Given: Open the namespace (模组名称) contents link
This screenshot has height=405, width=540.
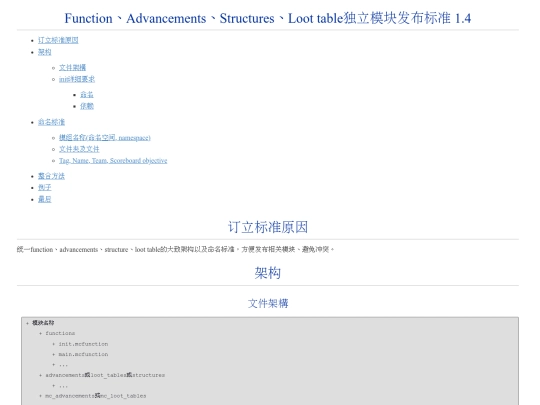Looking at the screenshot, I should [x=105, y=138].
